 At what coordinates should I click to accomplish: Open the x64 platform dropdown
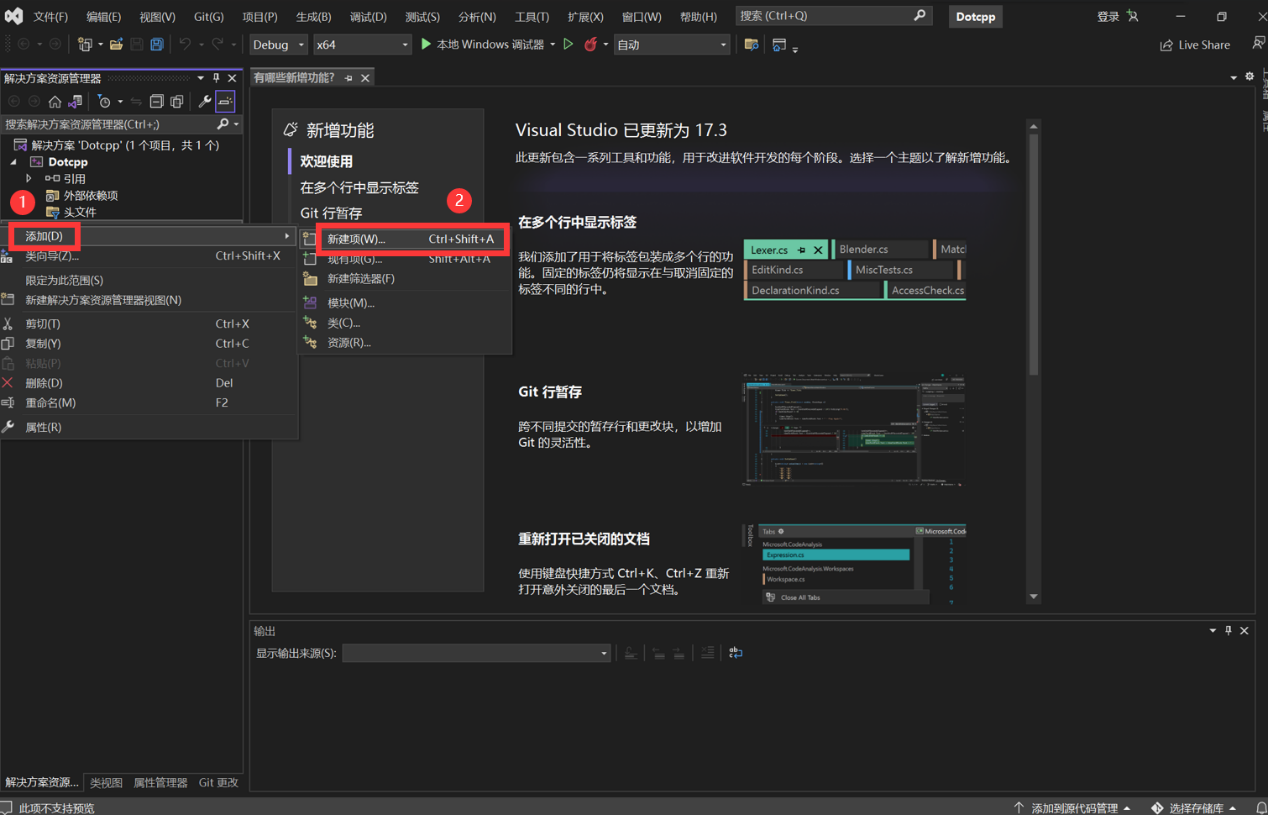361,45
